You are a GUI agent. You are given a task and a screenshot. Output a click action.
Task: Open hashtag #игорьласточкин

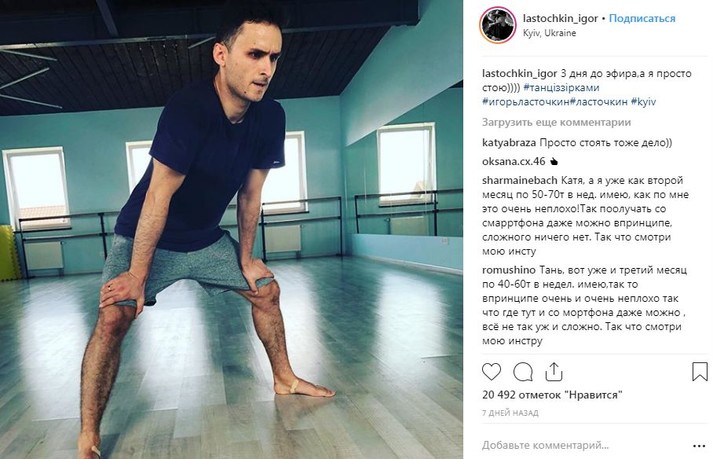(526, 102)
